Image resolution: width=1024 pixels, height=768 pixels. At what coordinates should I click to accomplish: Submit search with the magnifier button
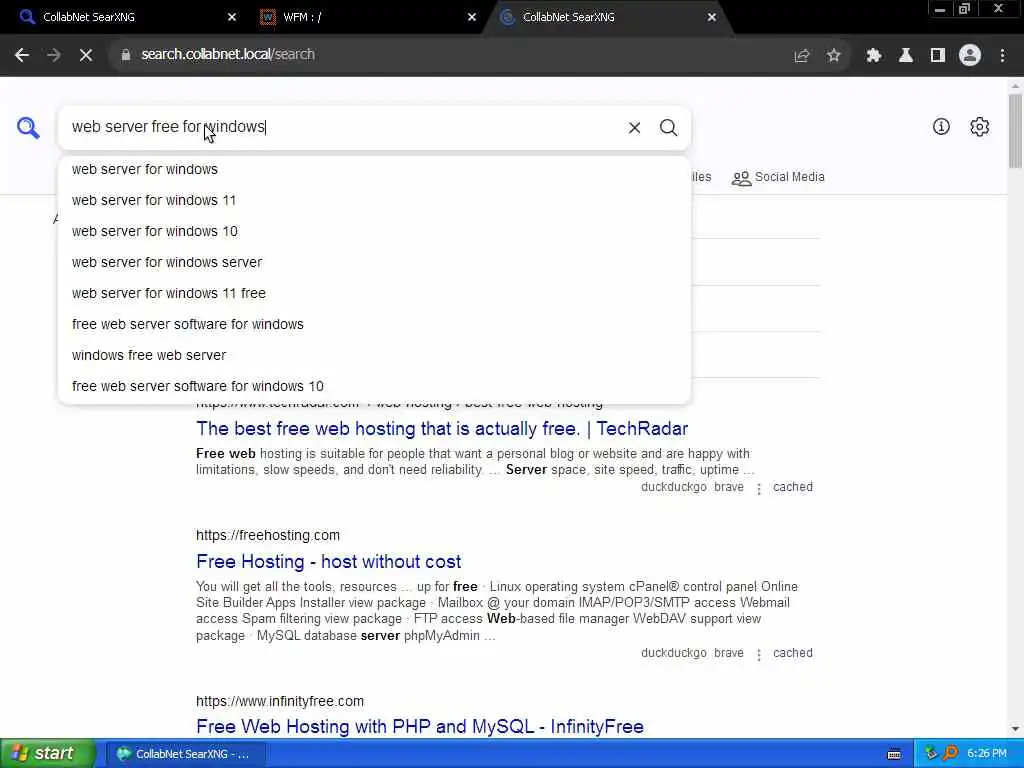[668, 127]
